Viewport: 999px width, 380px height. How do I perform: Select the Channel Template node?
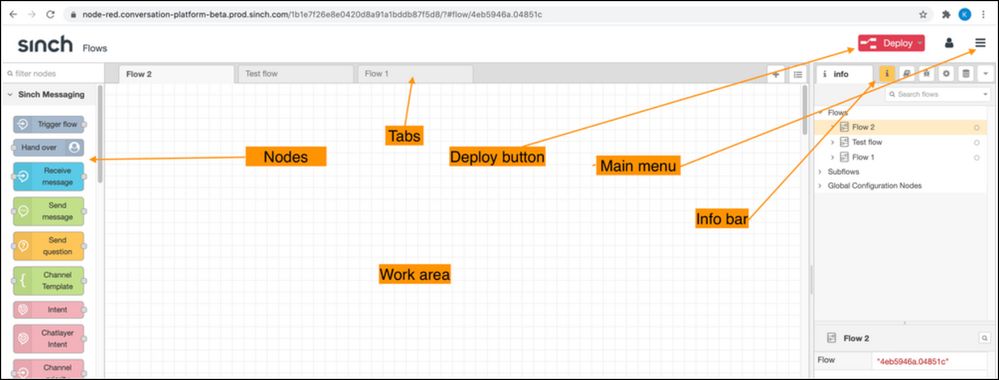tap(48, 281)
